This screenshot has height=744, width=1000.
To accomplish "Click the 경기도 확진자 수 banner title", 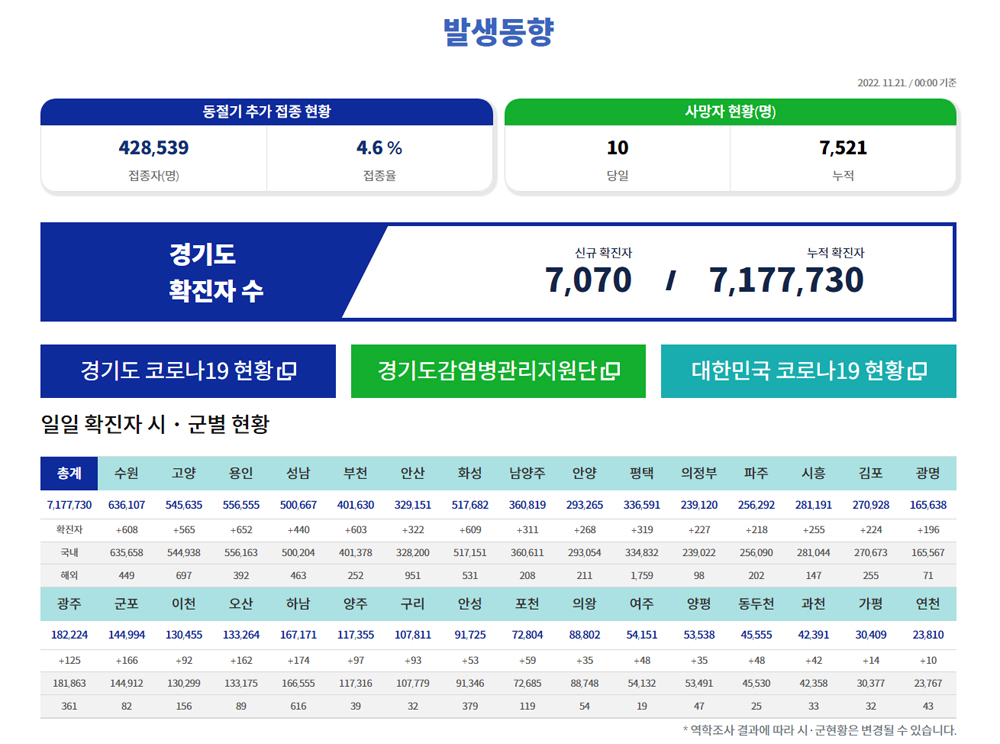I will pyautogui.click(x=216, y=272).
